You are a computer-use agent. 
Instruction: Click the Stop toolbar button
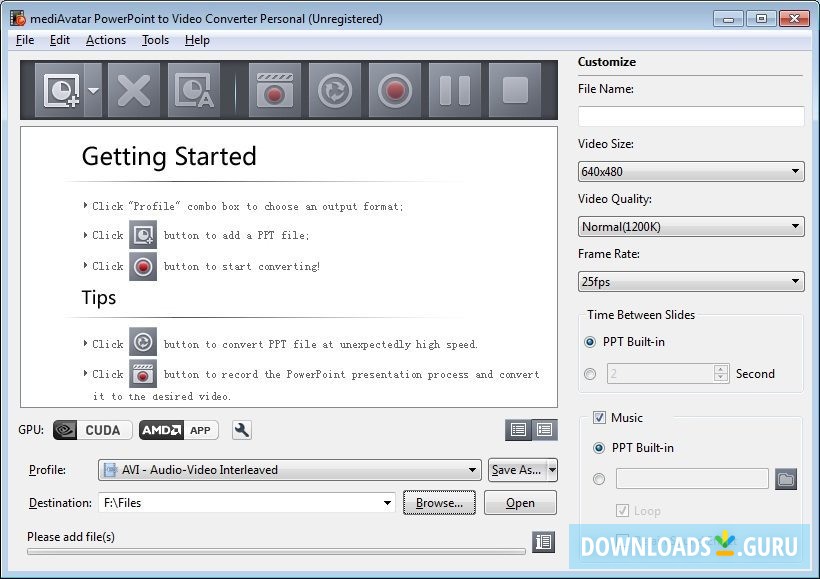(x=515, y=90)
